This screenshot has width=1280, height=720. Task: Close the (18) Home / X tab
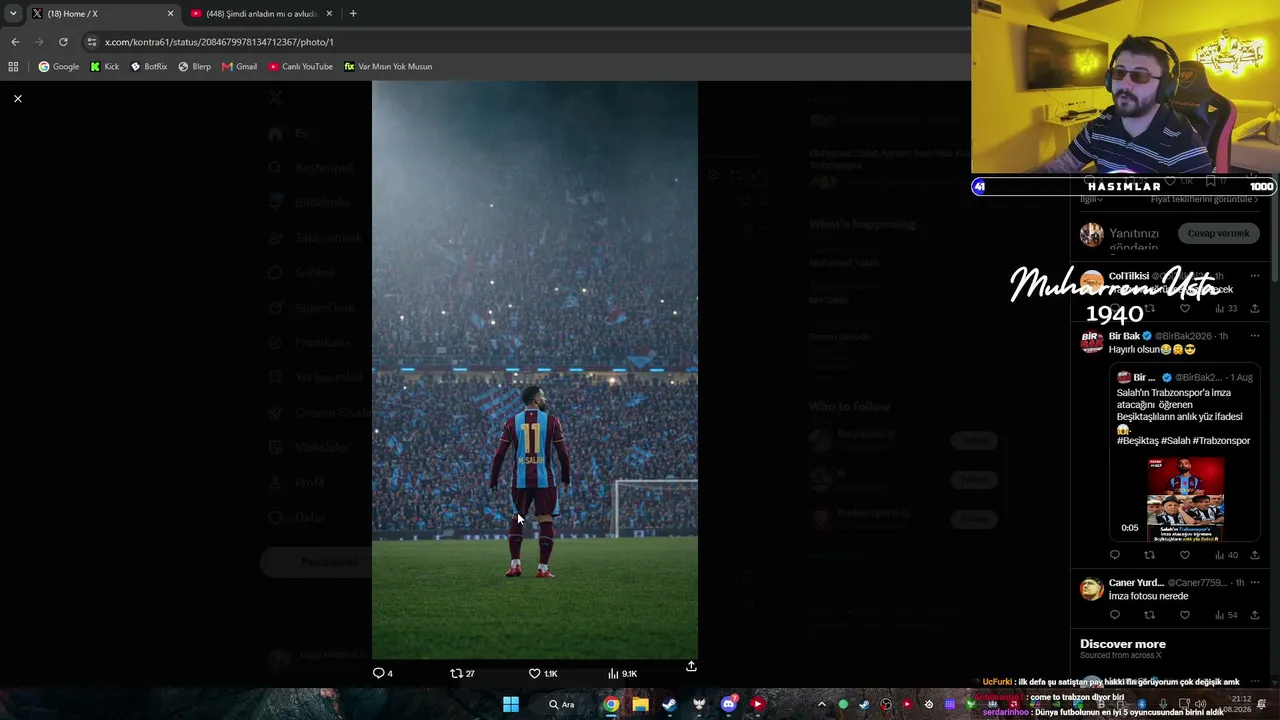click(170, 14)
